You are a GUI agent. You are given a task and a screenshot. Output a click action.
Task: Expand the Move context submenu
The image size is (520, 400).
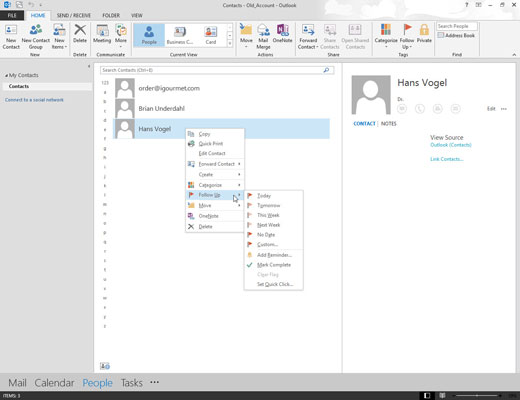tap(215, 205)
